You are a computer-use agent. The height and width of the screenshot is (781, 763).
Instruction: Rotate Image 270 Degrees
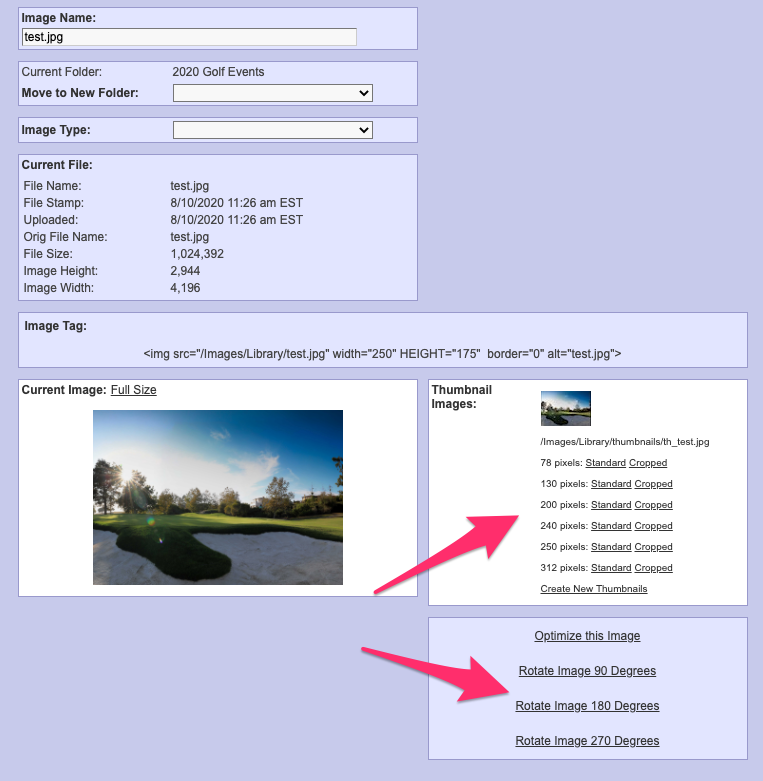(587, 741)
